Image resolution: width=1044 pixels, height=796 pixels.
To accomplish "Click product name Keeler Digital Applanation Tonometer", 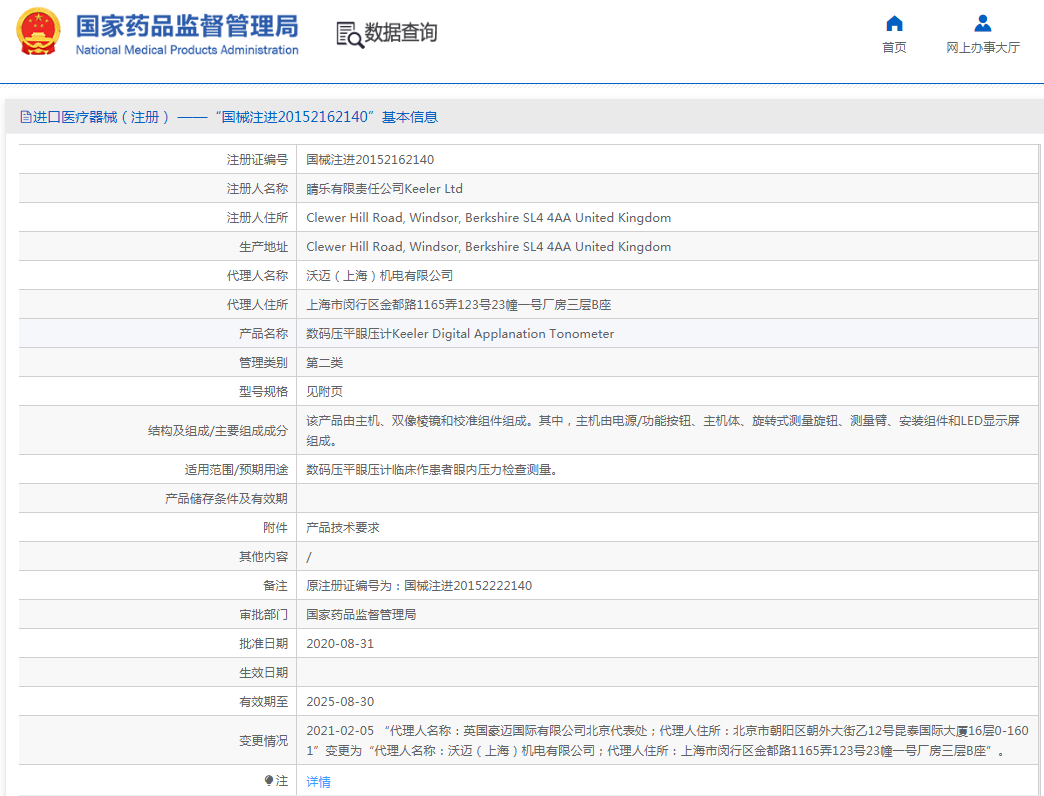I will [460, 333].
